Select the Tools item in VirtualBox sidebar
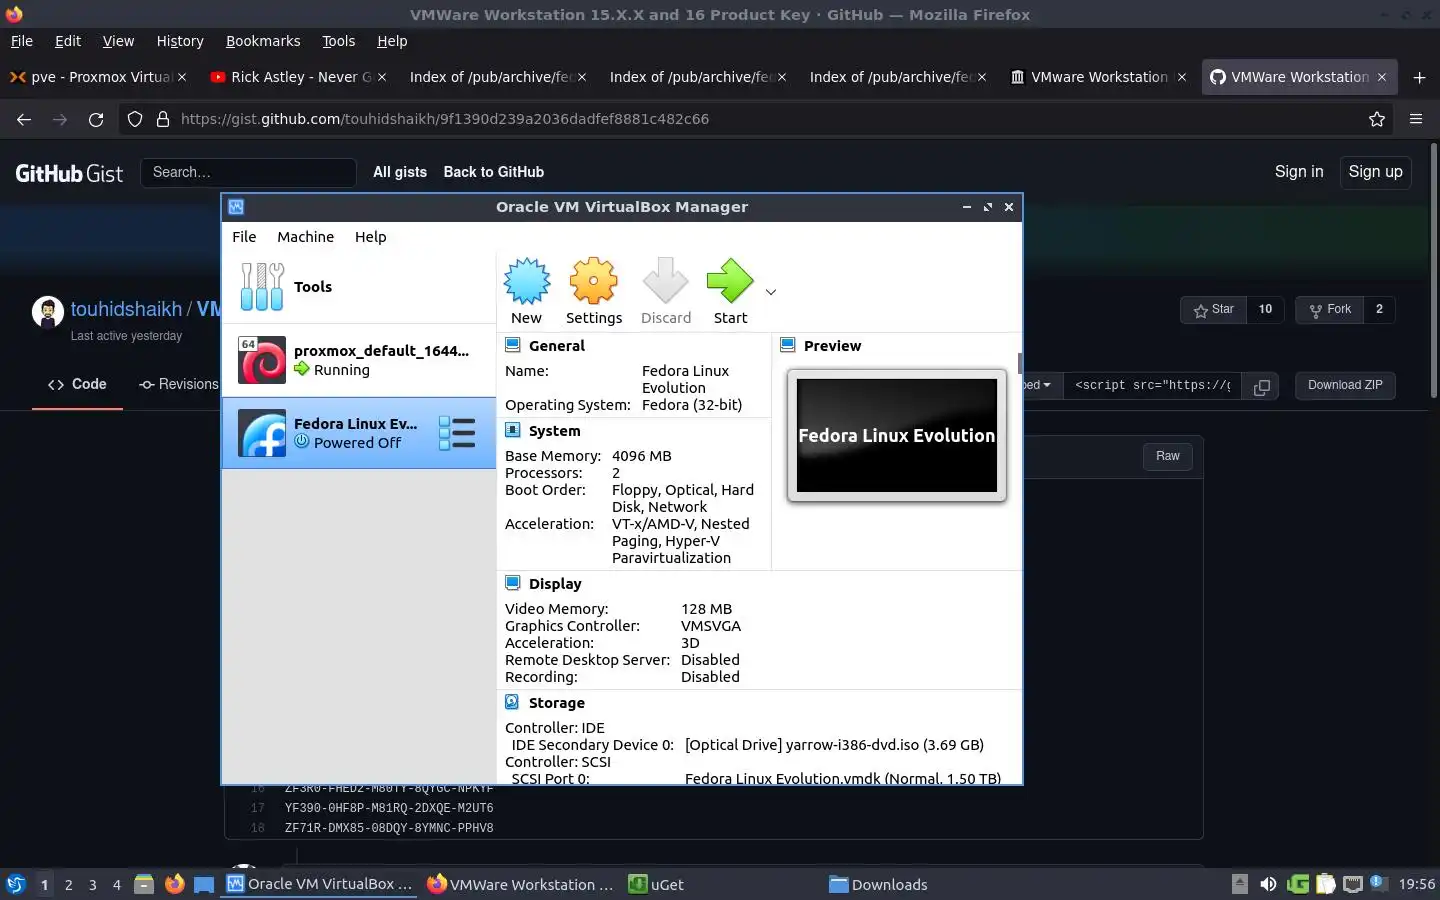 point(359,287)
